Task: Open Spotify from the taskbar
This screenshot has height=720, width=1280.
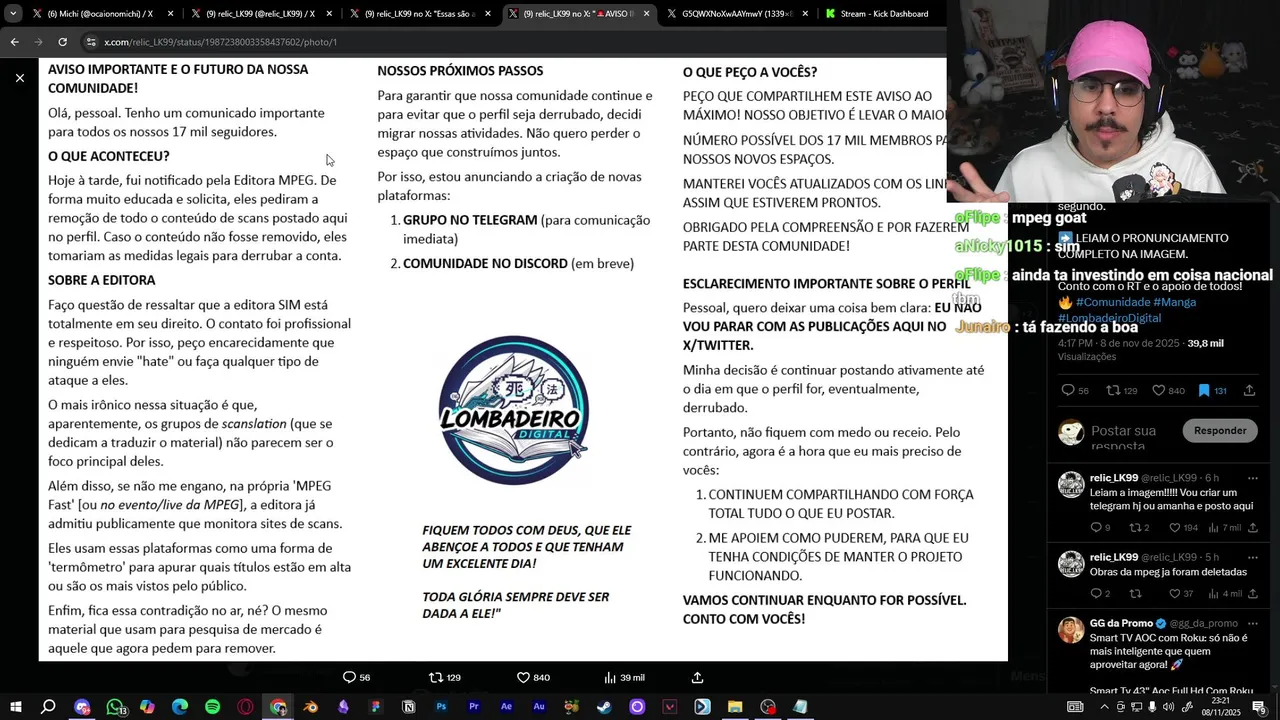Action: point(212,707)
